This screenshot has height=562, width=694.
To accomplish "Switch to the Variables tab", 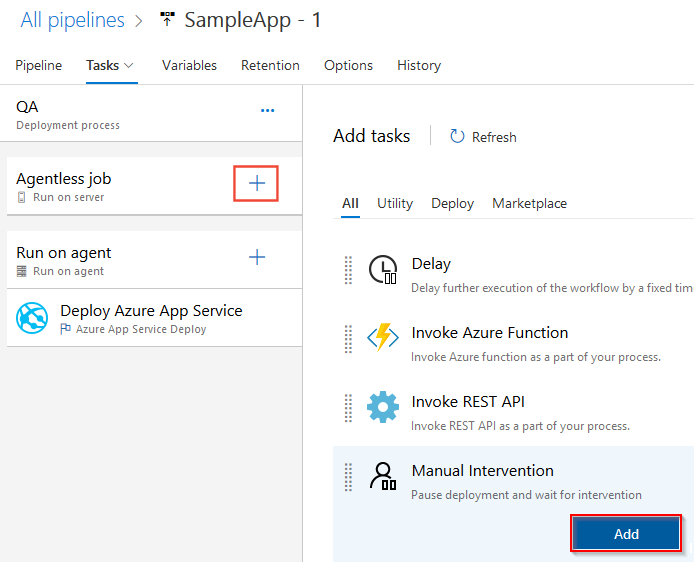I will pyautogui.click(x=189, y=65).
